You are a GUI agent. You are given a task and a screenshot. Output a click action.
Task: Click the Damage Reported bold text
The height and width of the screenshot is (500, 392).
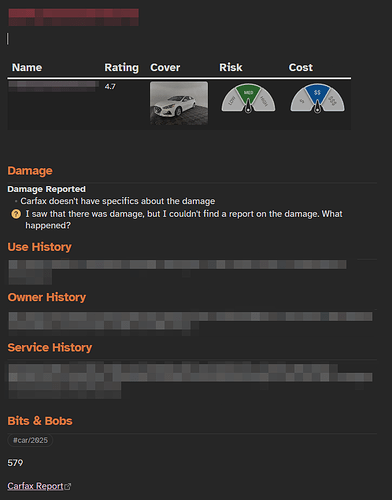pyautogui.click(x=46, y=189)
